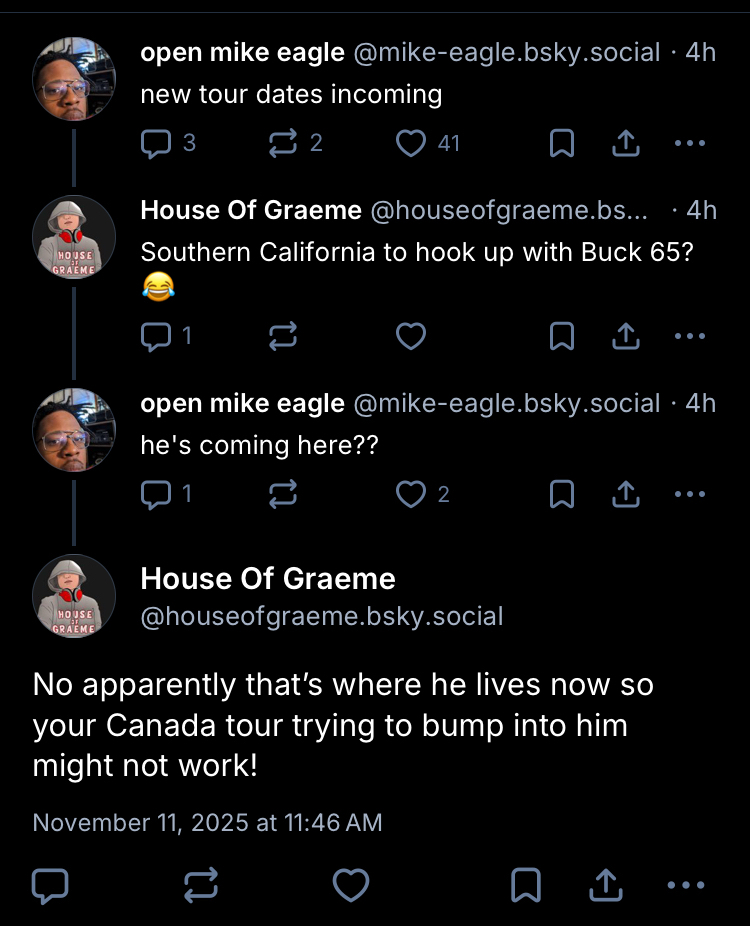Share the 'new tour dates incoming' post
The width and height of the screenshot is (750, 926).
pyautogui.click(x=625, y=144)
